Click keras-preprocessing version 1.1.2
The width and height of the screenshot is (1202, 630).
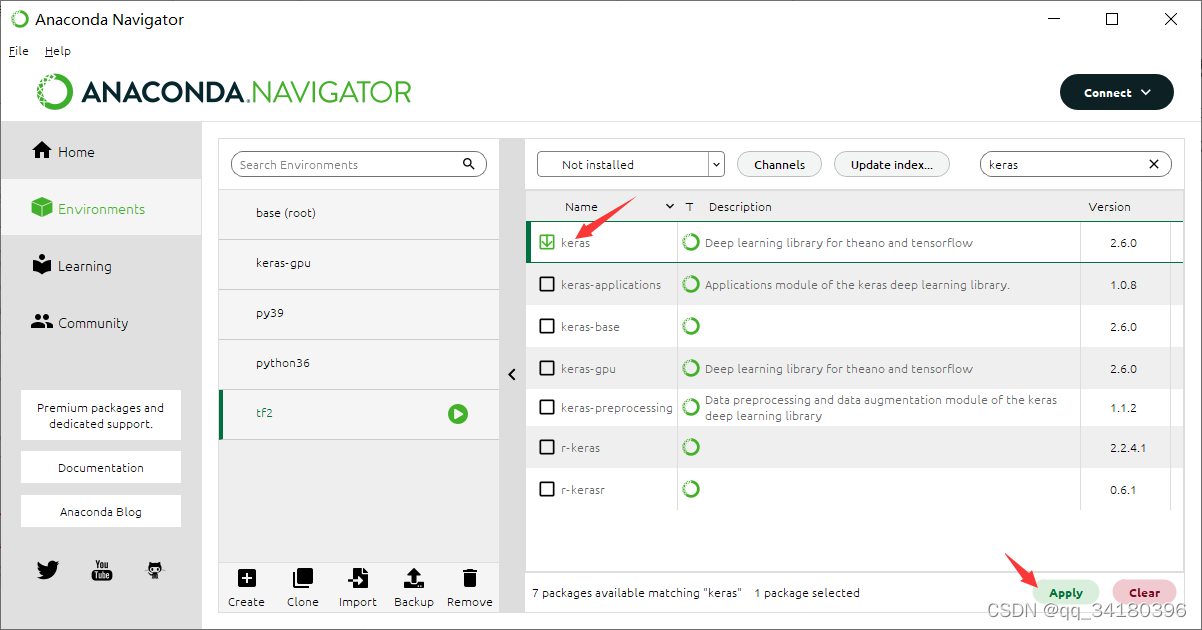1123,408
